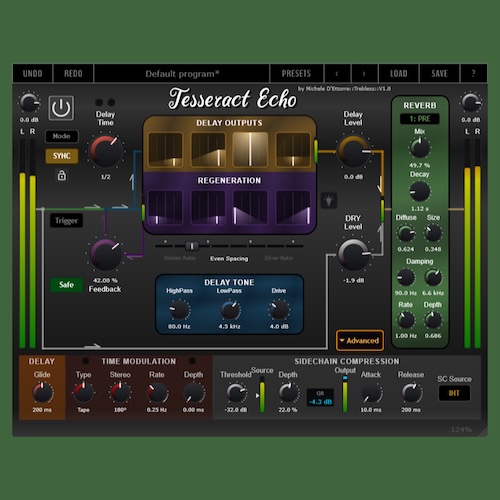Click the fourth Regeneration panel

coord(293,207)
